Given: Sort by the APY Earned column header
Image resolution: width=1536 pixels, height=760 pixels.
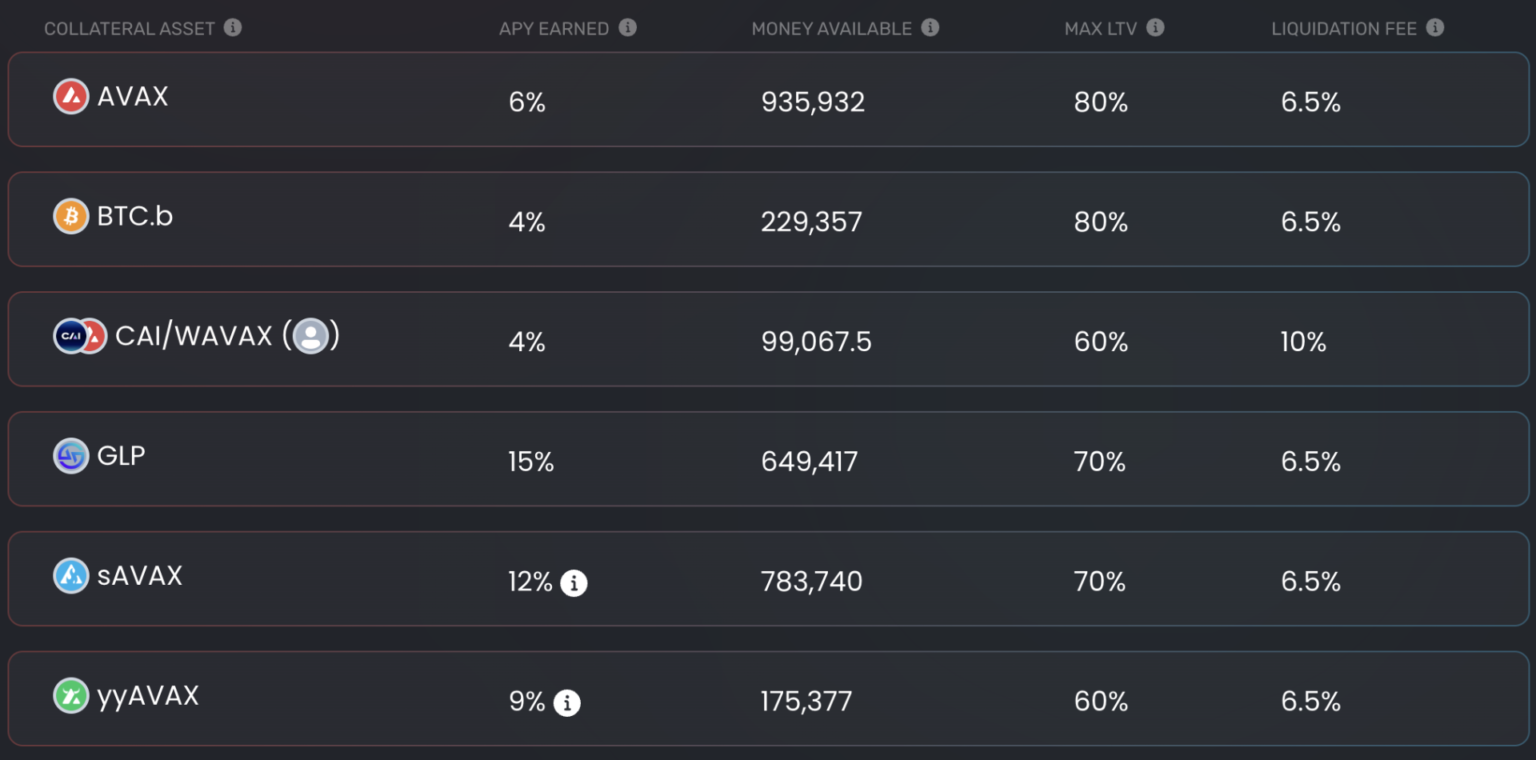Looking at the screenshot, I should coord(554,29).
